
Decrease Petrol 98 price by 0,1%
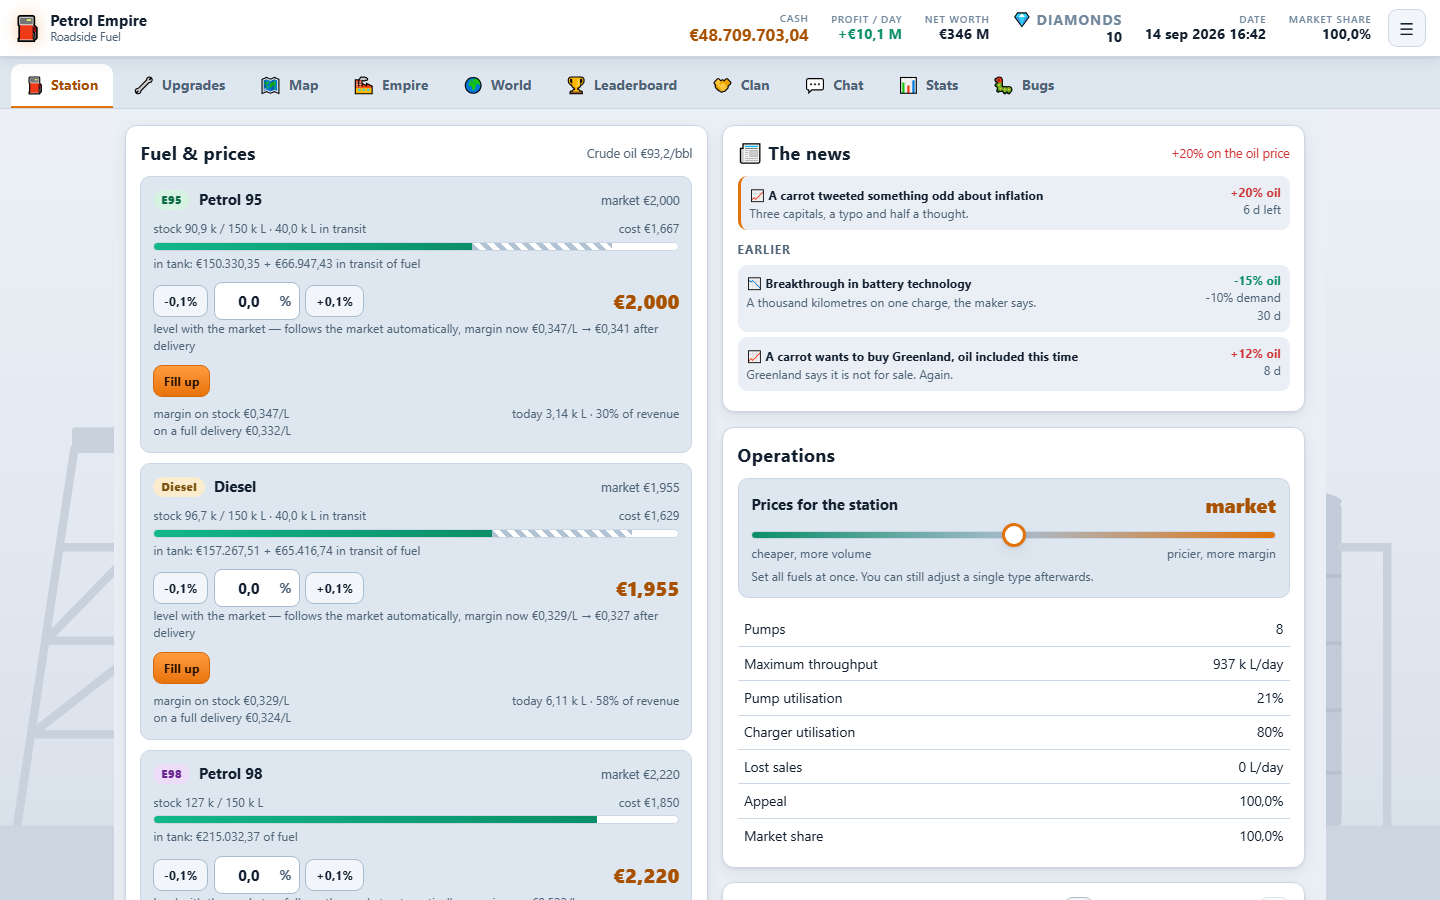pos(181,875)
